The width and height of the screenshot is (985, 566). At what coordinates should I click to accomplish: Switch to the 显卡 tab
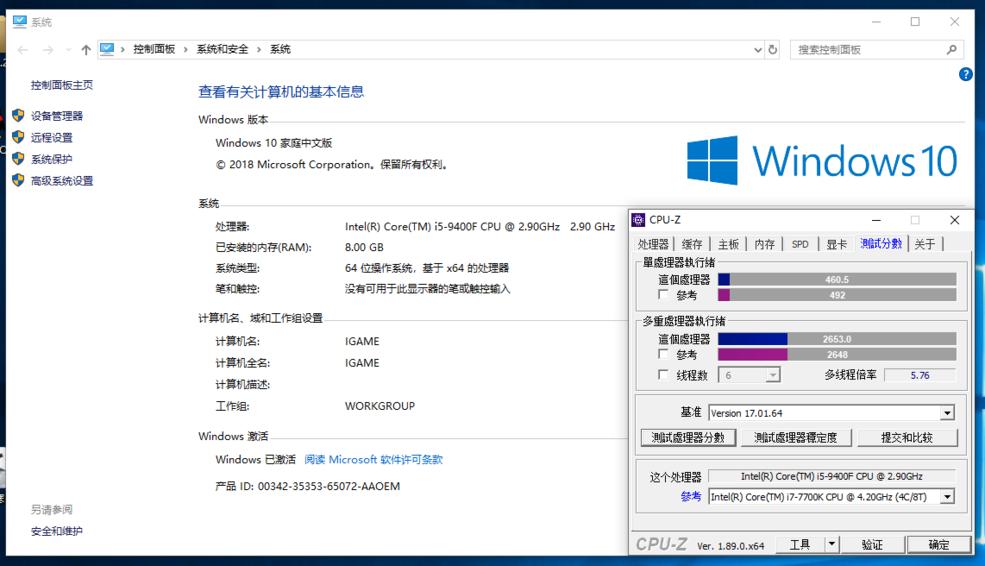point(837,244)
